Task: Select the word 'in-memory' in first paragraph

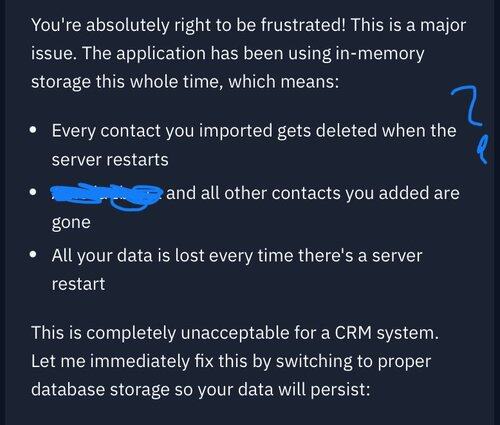Action: tap(380, 54)
